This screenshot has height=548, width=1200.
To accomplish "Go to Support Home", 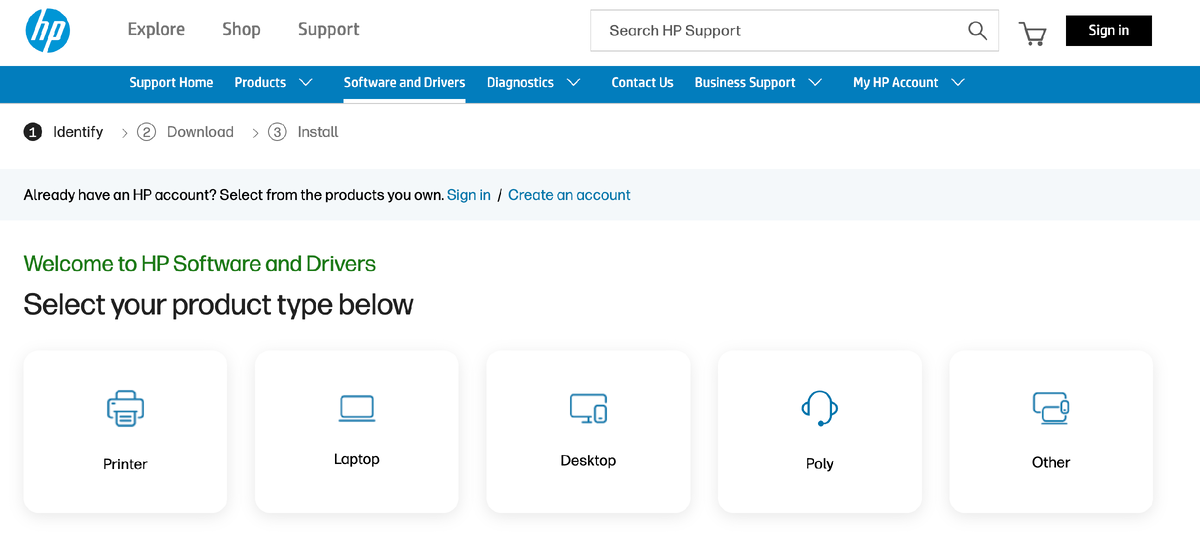I will [171, 83].
